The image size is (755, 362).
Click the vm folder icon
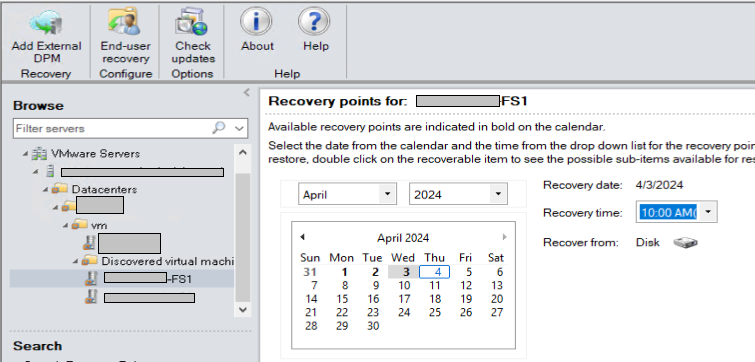(80, 225)
